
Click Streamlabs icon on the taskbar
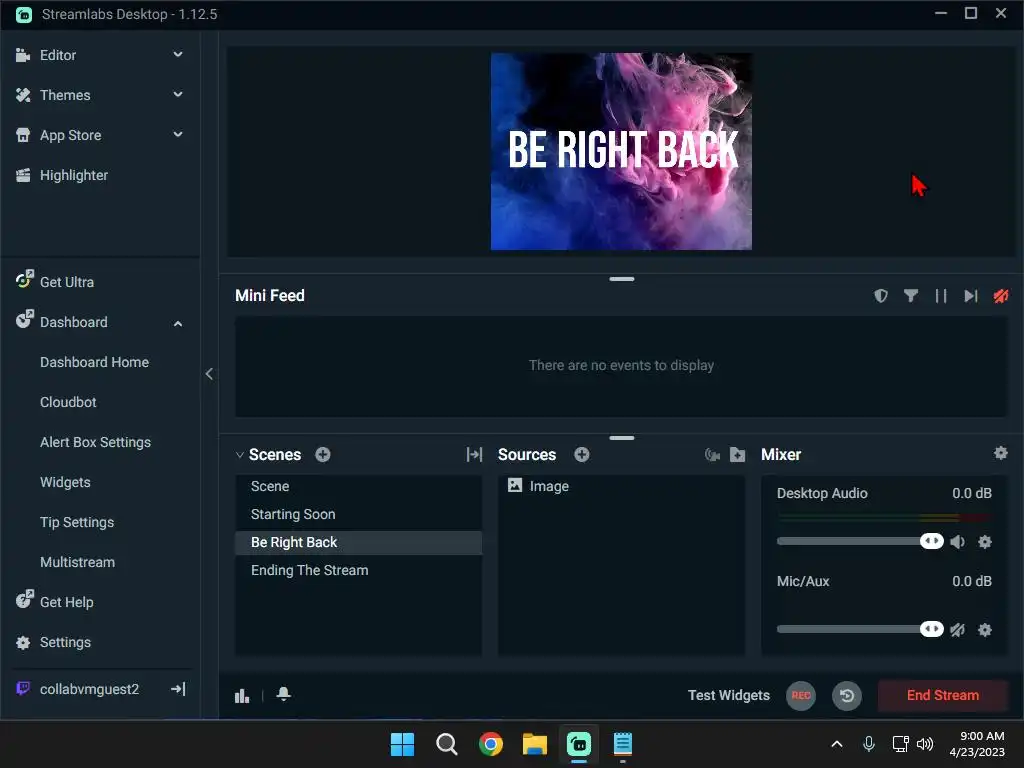[x=579, y=744]
